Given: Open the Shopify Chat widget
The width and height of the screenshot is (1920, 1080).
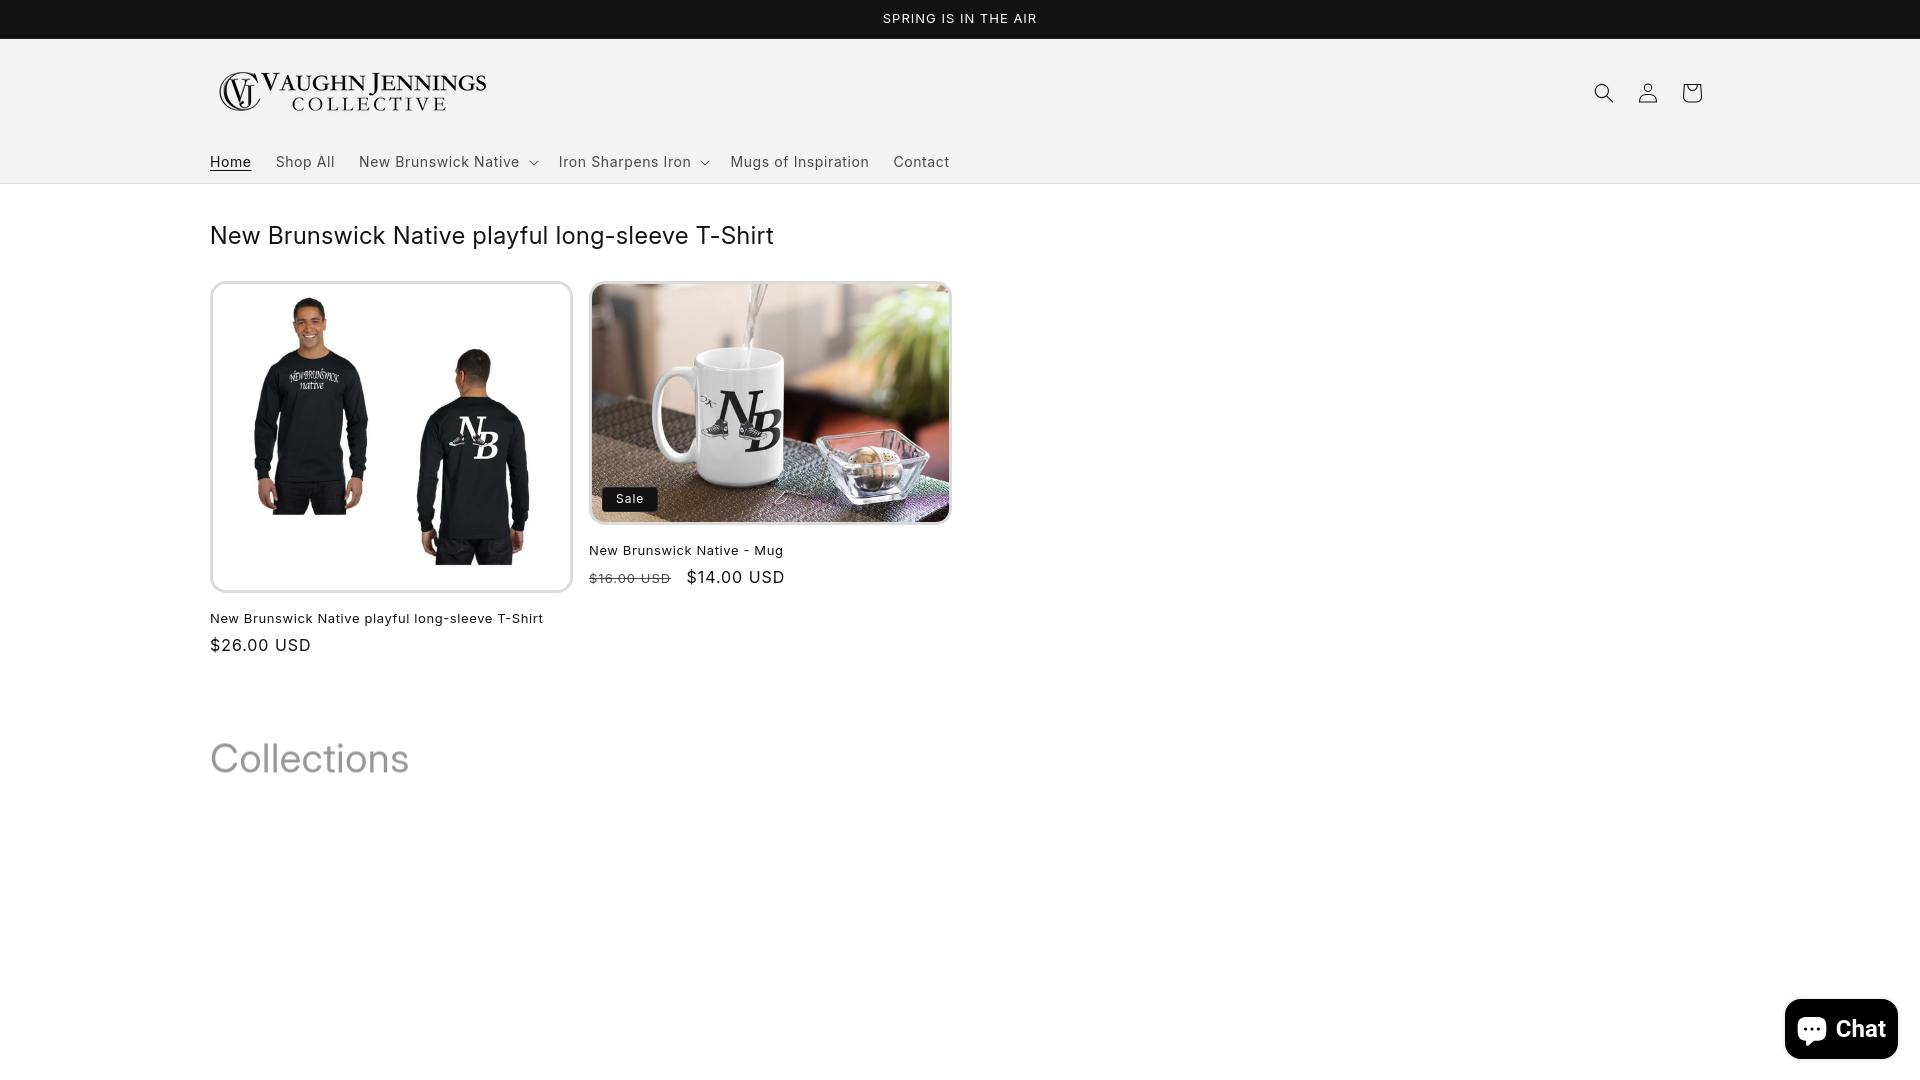Looking at the screenshot, I should click(x=1841, y=1028).
